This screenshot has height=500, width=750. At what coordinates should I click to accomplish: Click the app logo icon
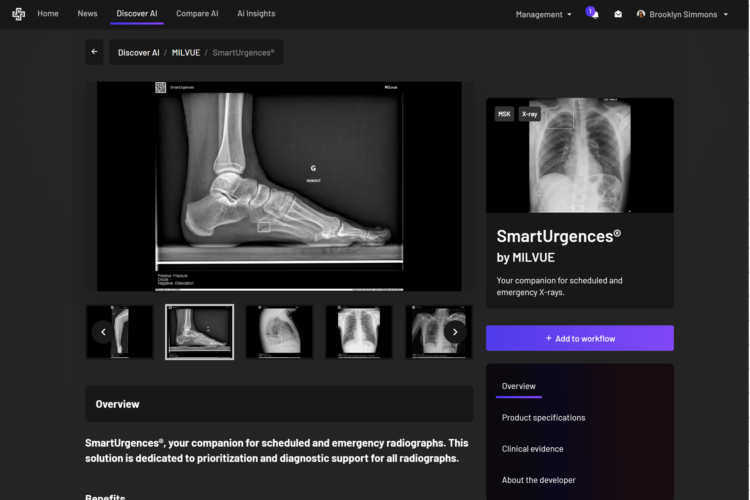coord(18,14)
